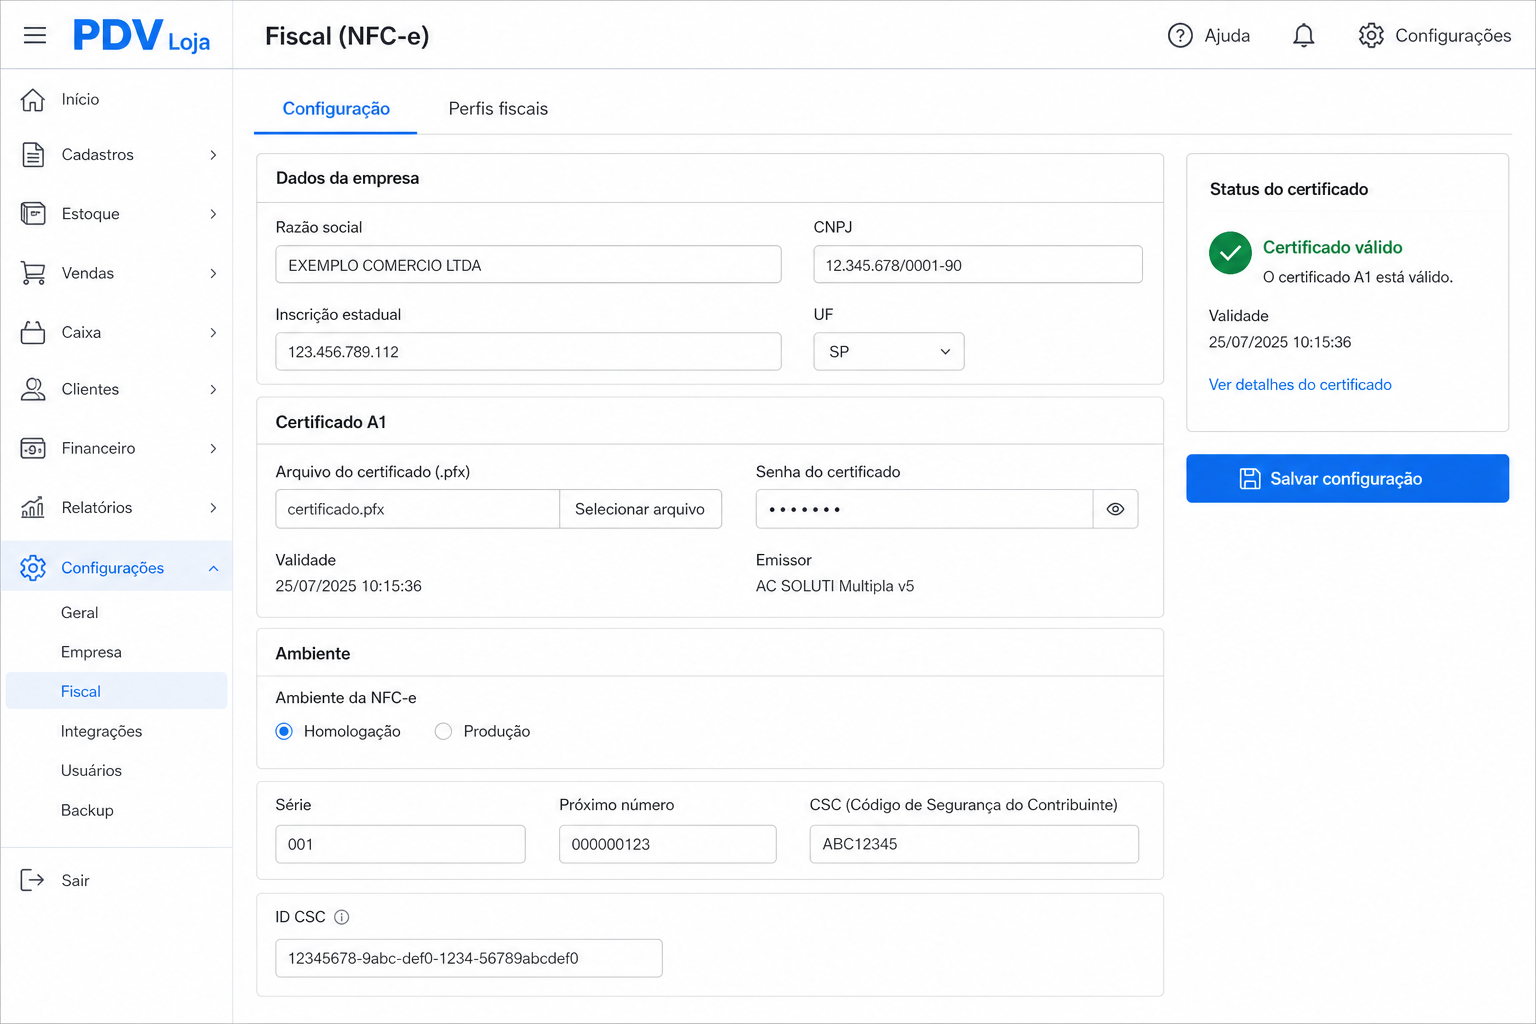Click the Cadastros document icon
The height and width of the screenshot is (1024, 1536).
click(x=33, y=155)
